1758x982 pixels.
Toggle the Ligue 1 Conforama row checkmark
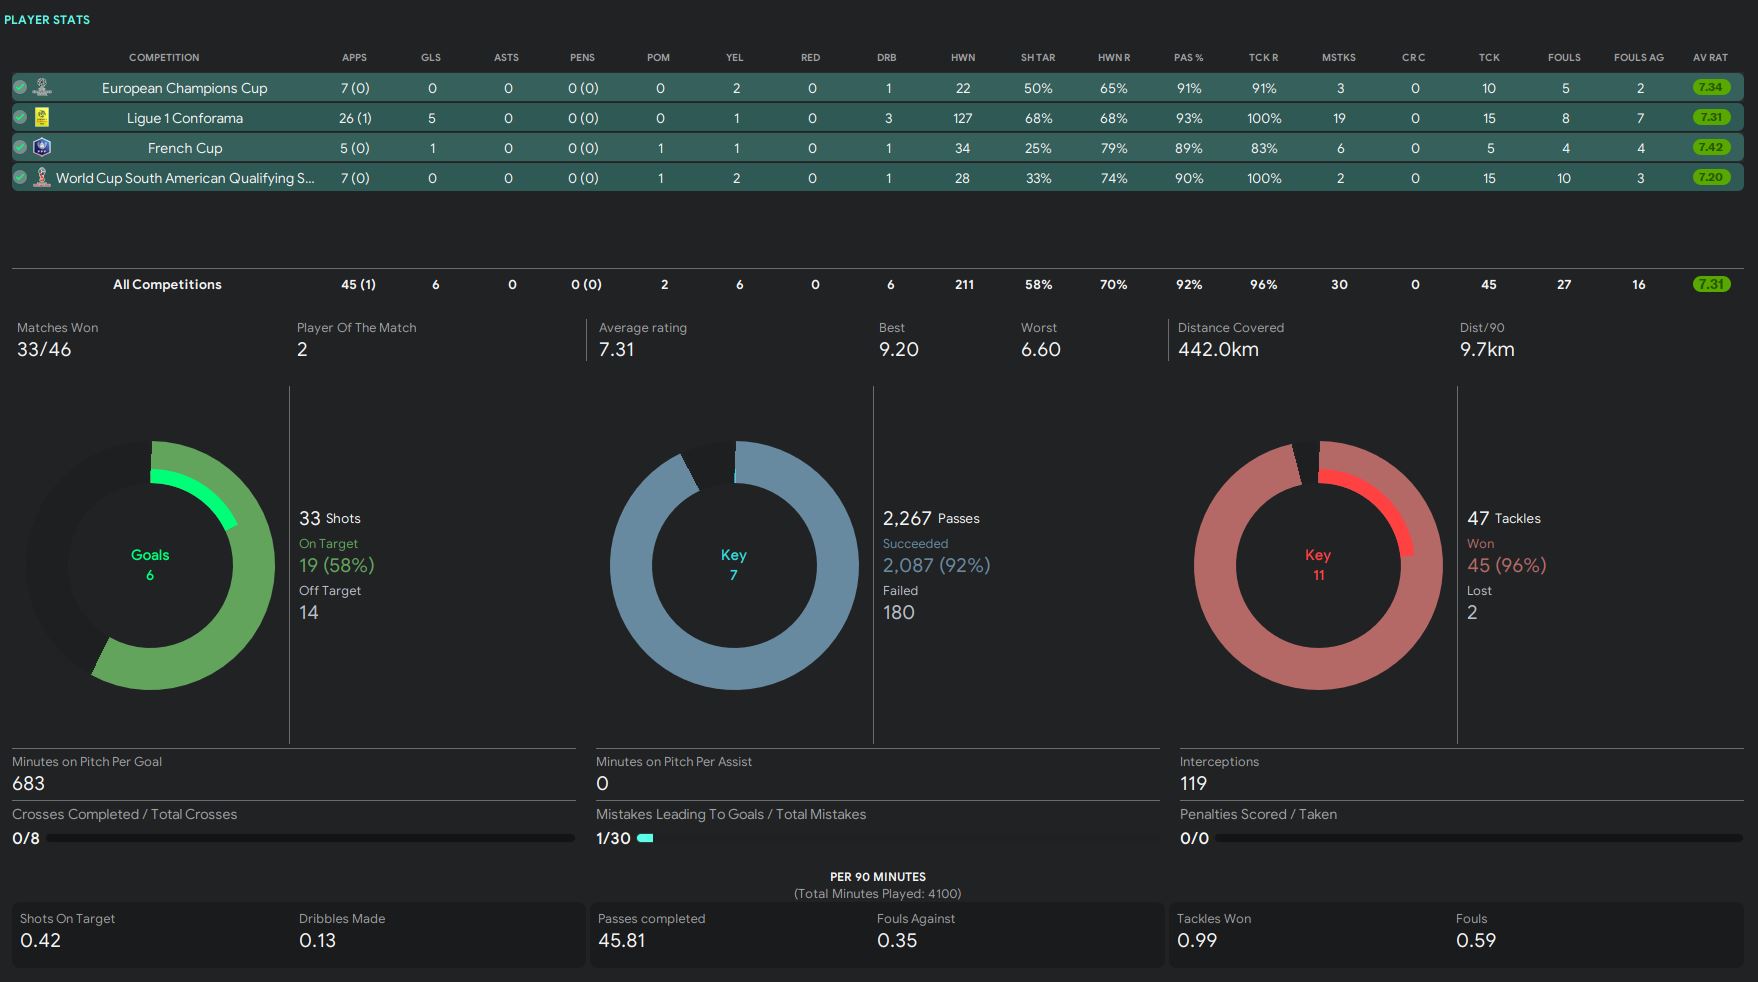(20, 118)
